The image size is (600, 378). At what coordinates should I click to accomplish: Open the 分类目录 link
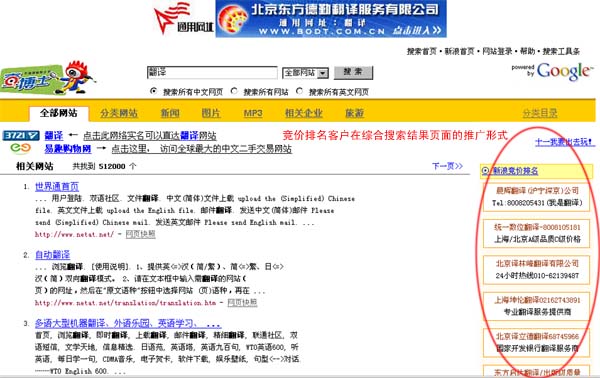tap(540, 113)
